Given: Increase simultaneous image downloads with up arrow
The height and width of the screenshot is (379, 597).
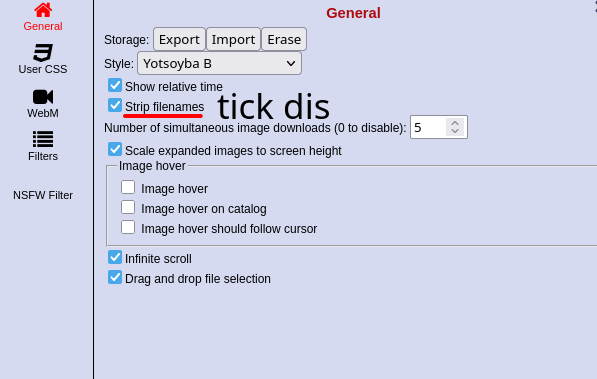Looking at the screenshot, I should pos(455,123).
